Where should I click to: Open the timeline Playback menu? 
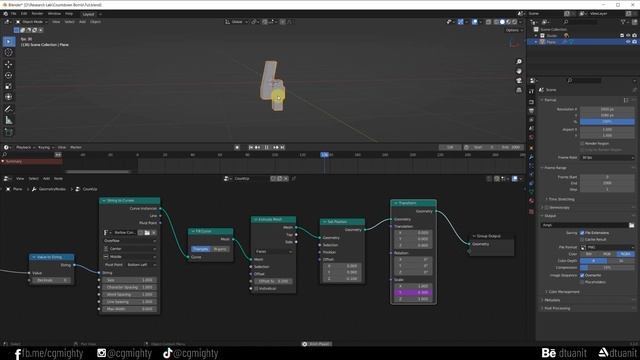click(x=25, y=147)
